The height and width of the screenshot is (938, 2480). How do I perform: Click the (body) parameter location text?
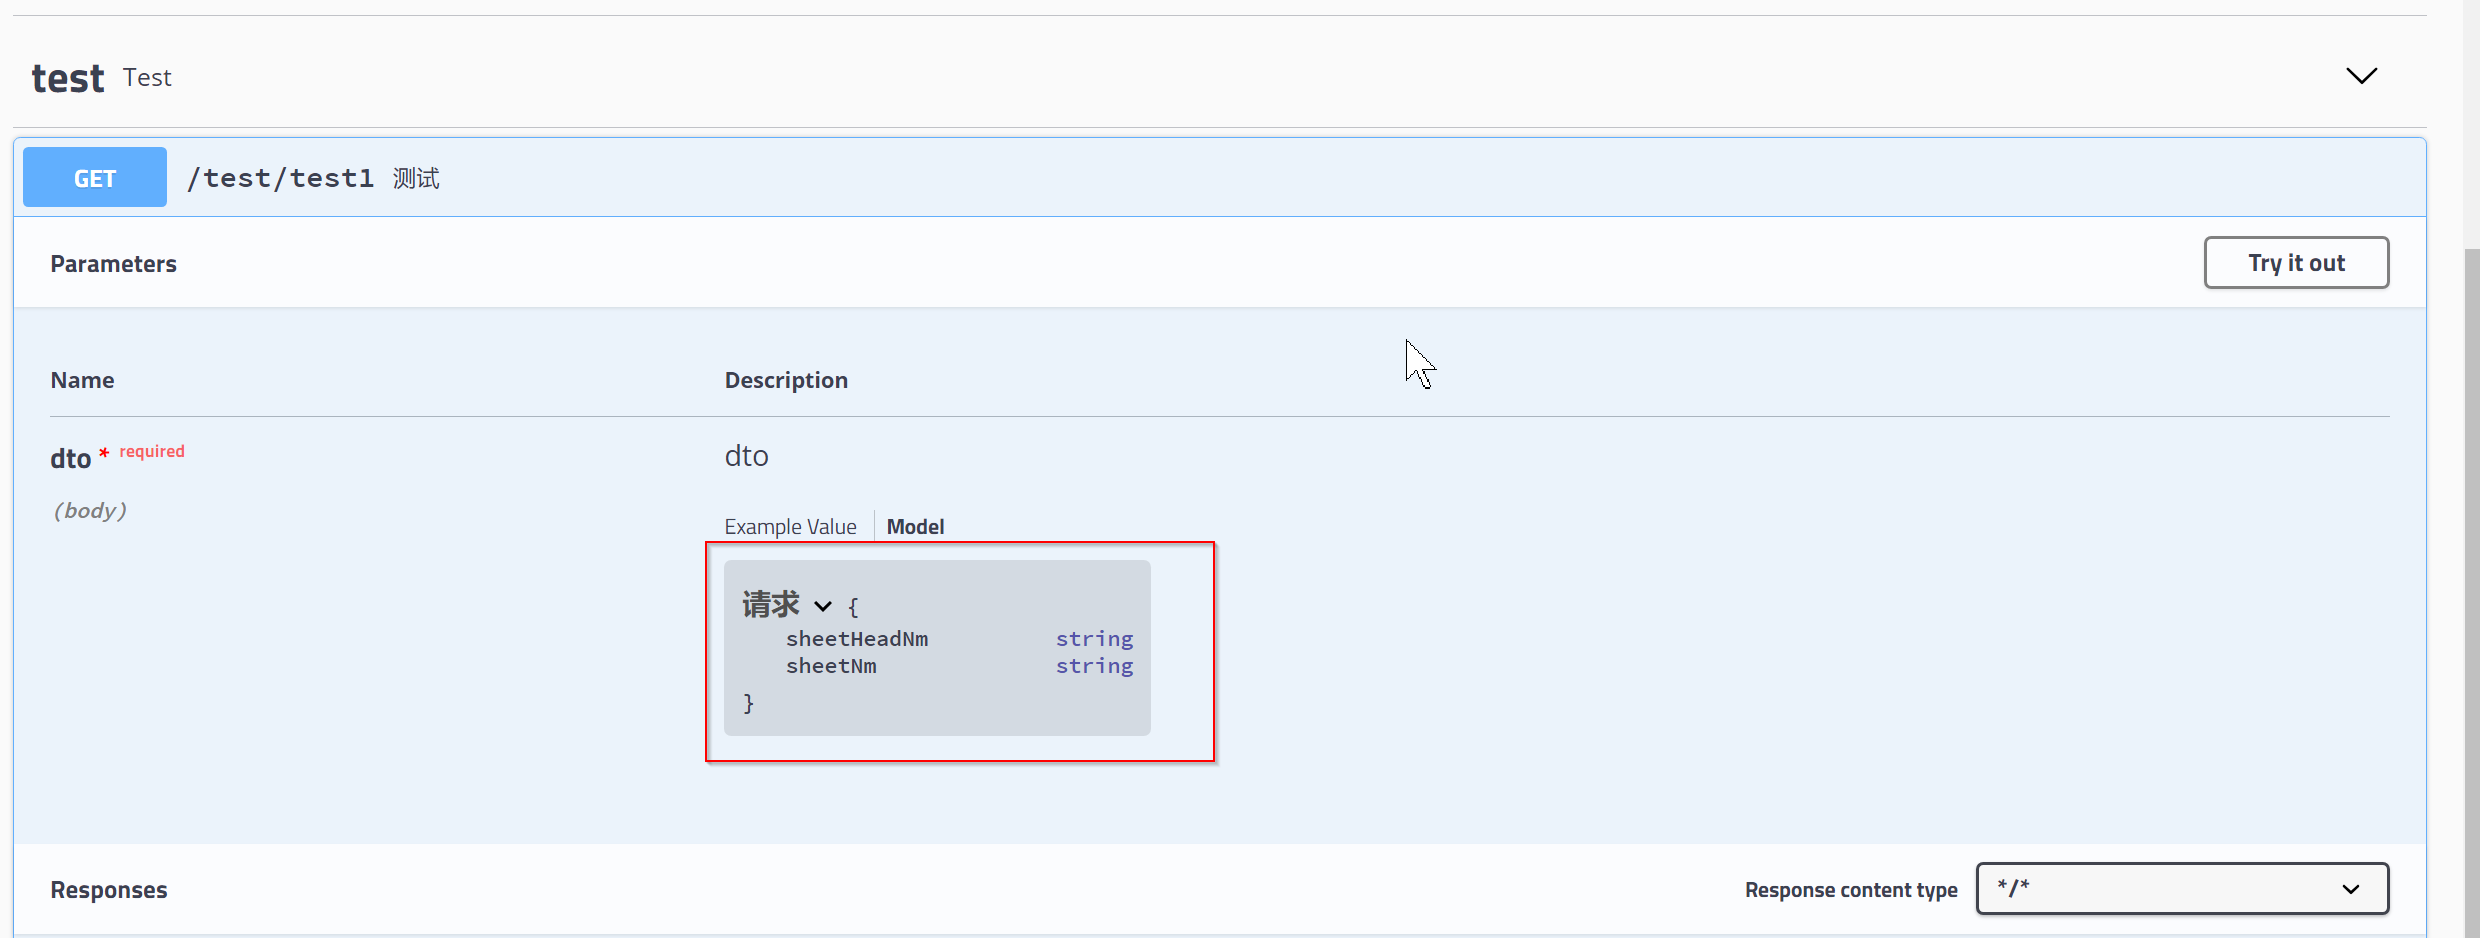point(90,510)
